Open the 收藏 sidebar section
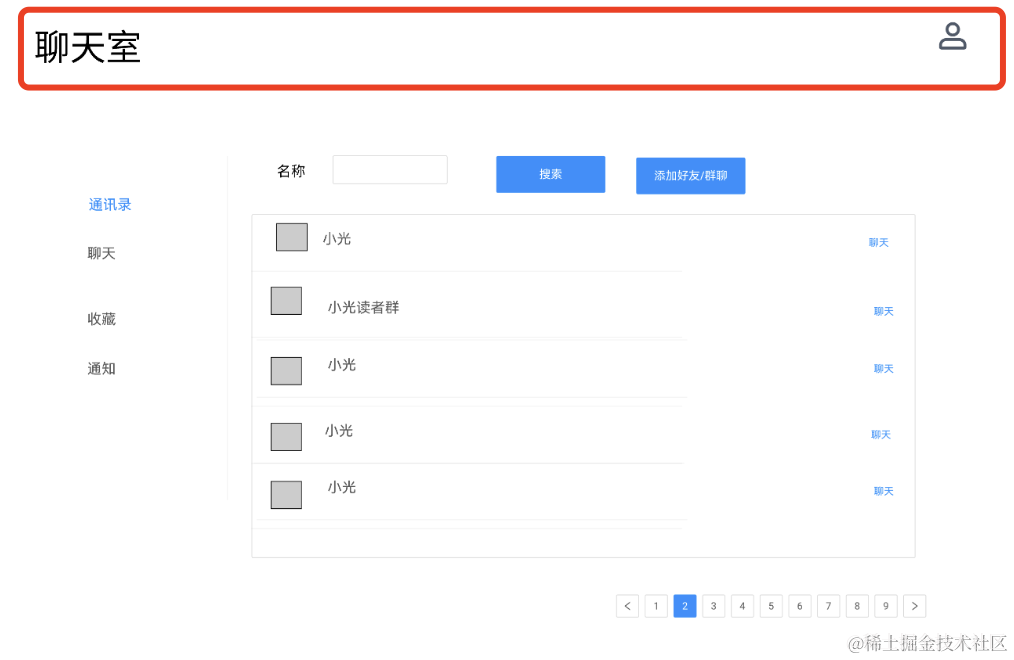 pyautogui.click(x=102, y=319)
